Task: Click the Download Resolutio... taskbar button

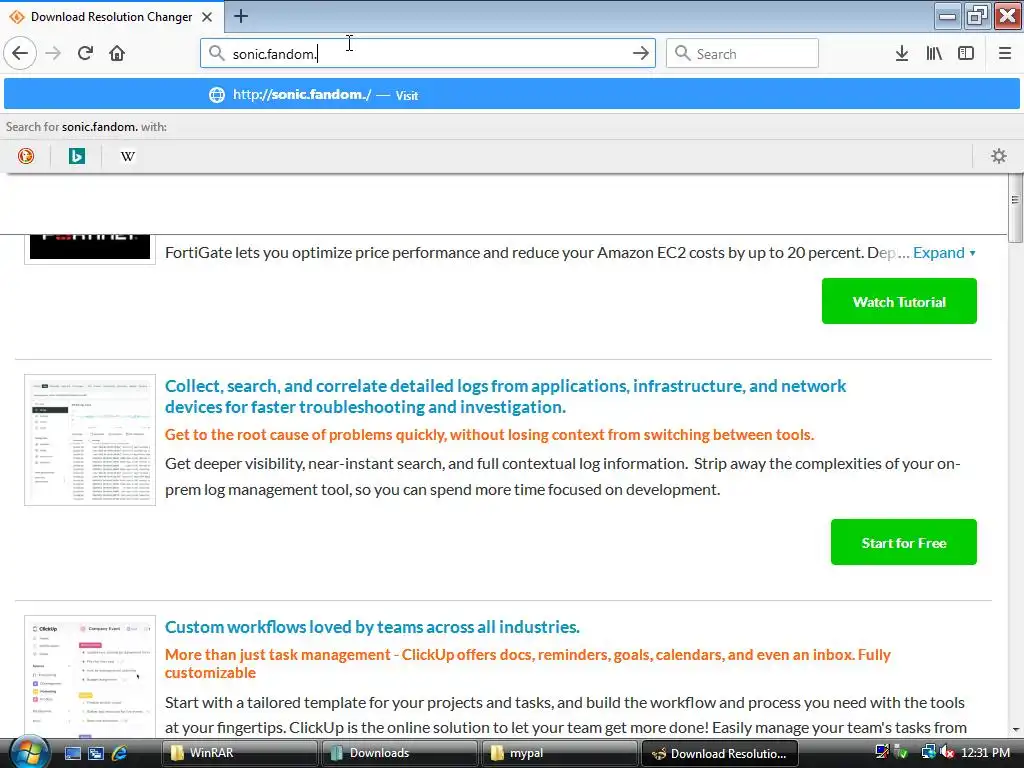Action: coord(720,753)
